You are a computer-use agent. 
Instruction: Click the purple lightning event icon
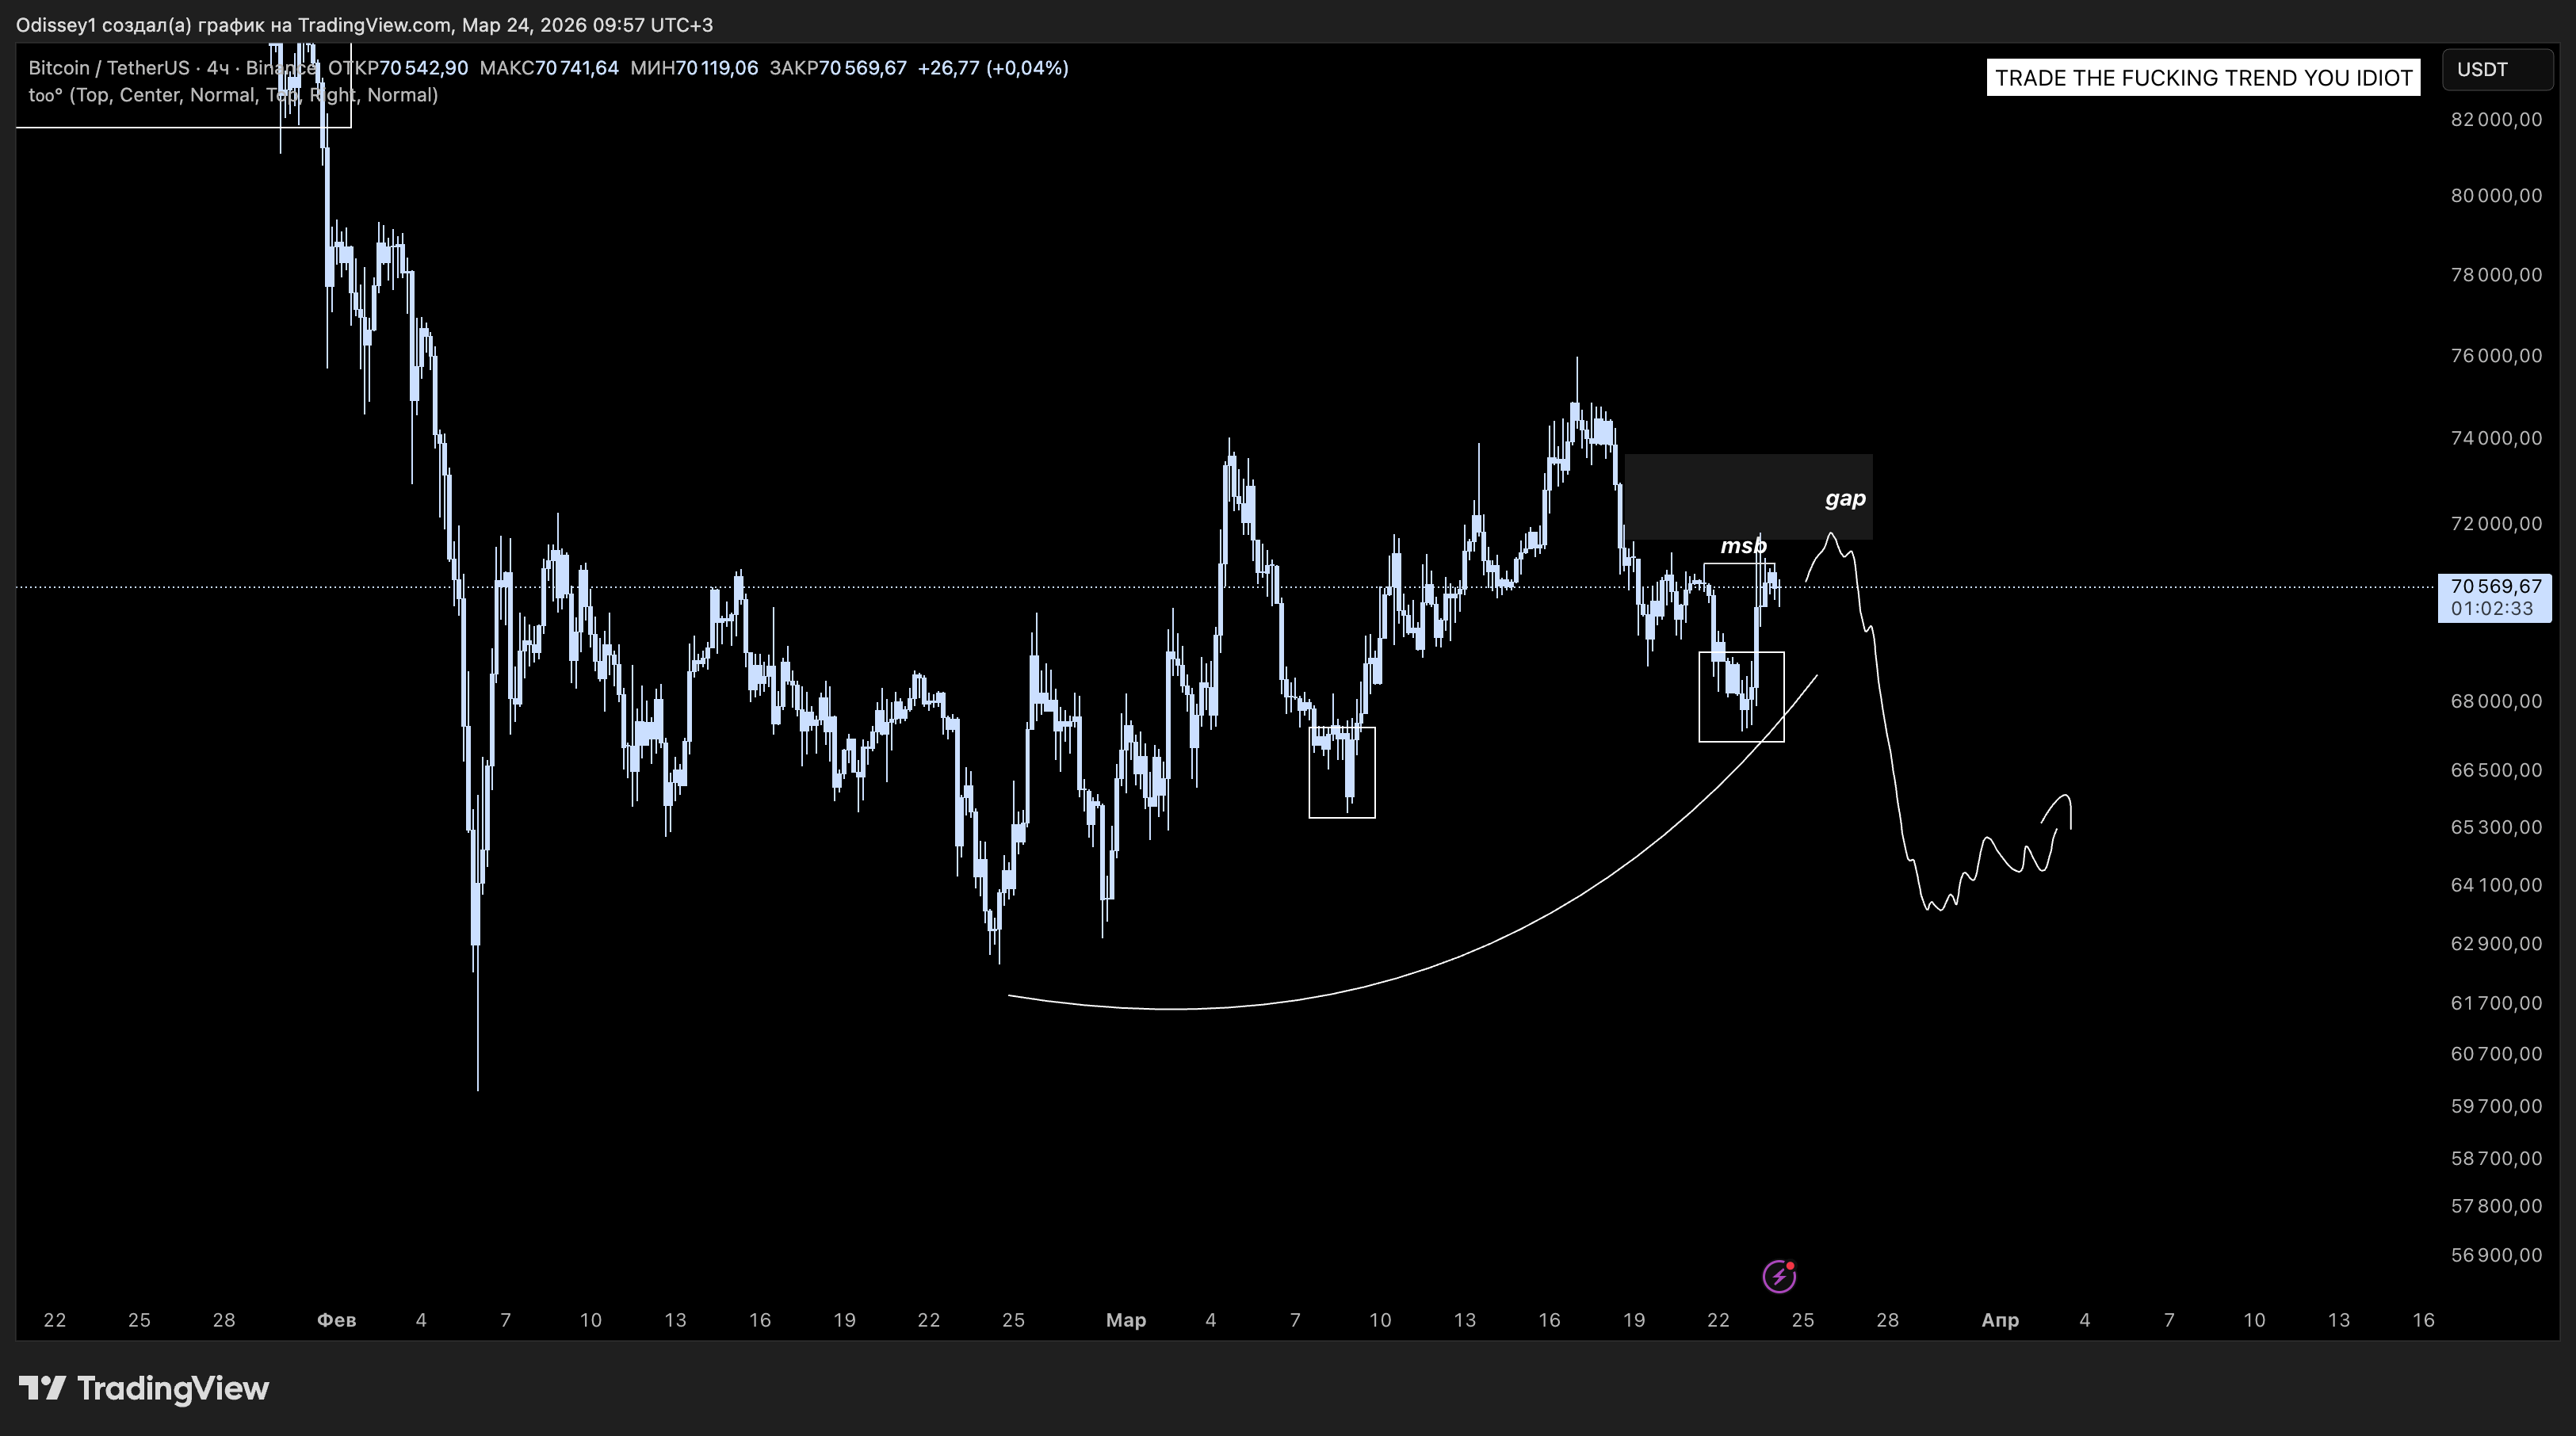tap(1778, 1276)
